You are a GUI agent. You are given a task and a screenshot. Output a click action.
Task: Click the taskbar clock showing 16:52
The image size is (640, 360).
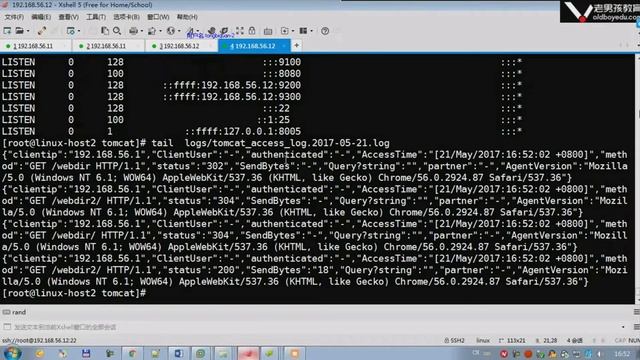pyautogui.click(x=622, y=353)
